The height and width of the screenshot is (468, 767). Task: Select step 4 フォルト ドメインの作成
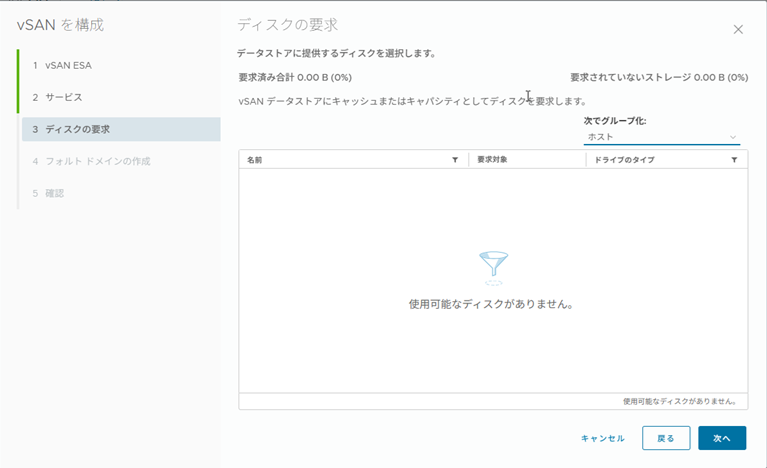(x=97, y=161)
